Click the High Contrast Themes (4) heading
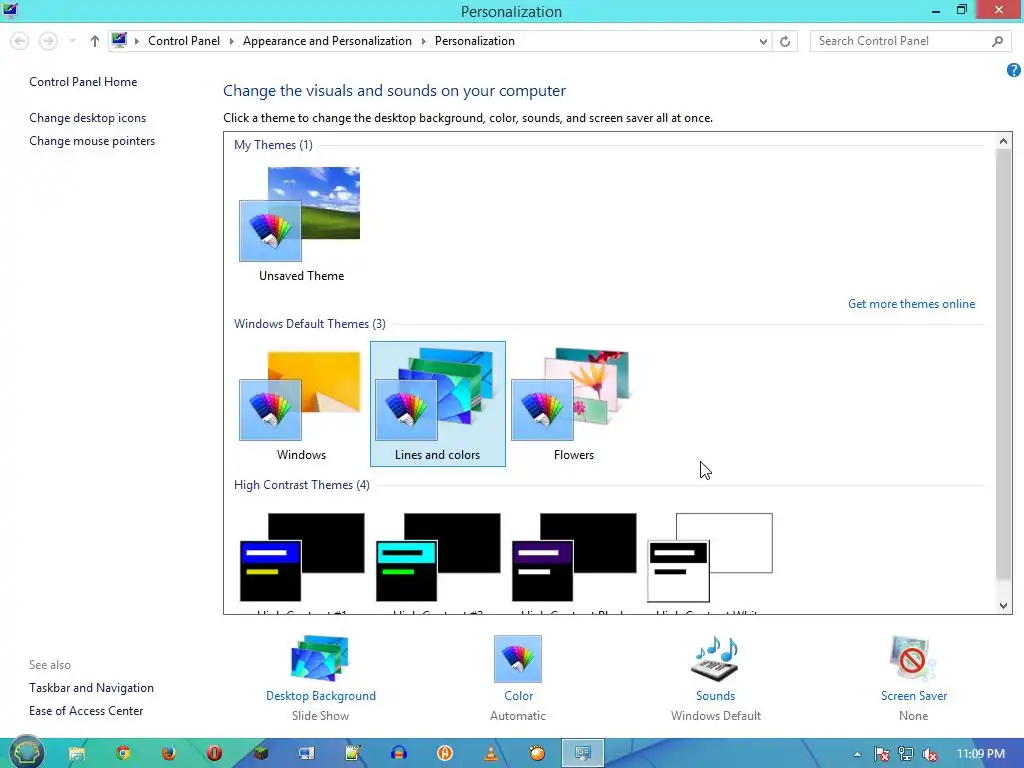The width and height of the screenshot is (1024, 768). coord(302,485)
